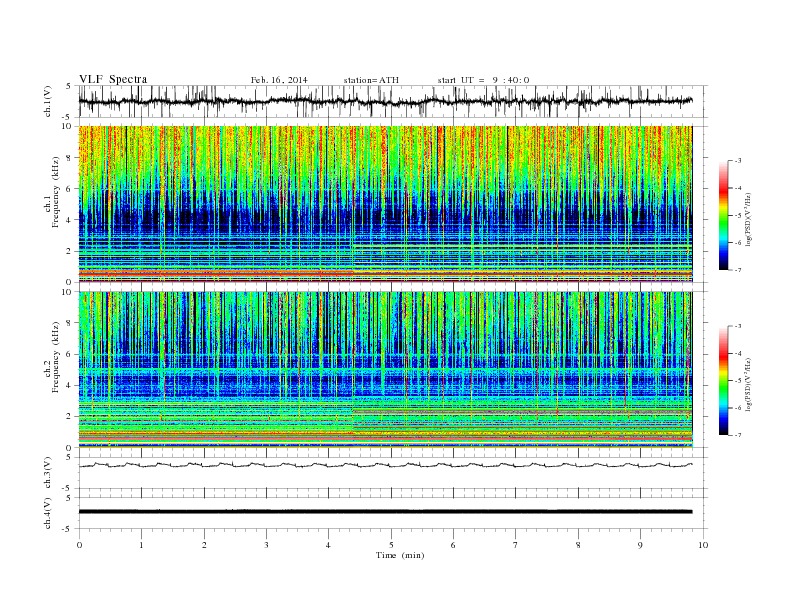Click time axis tick label "0"

click(x=79, y=545)
